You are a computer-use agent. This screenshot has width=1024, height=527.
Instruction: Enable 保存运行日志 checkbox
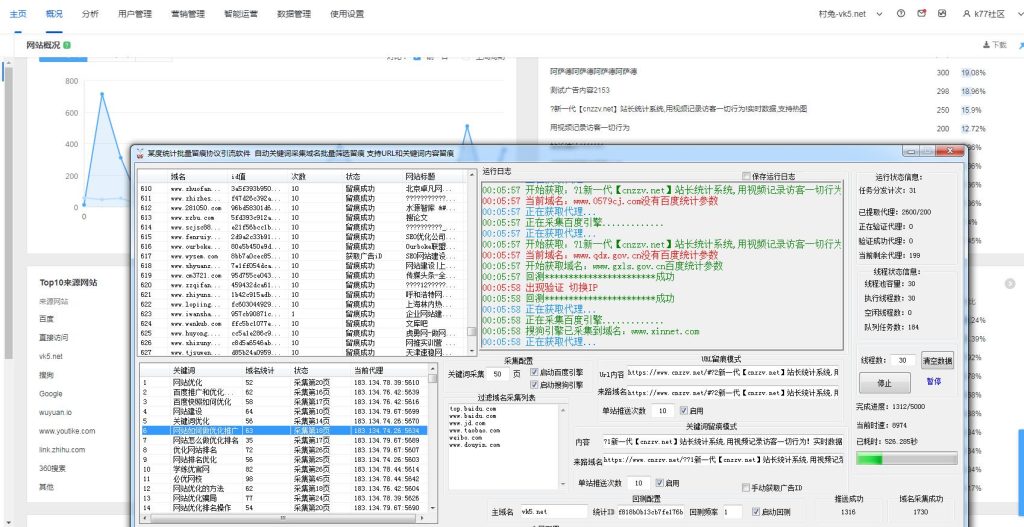[x=744, y=176]
